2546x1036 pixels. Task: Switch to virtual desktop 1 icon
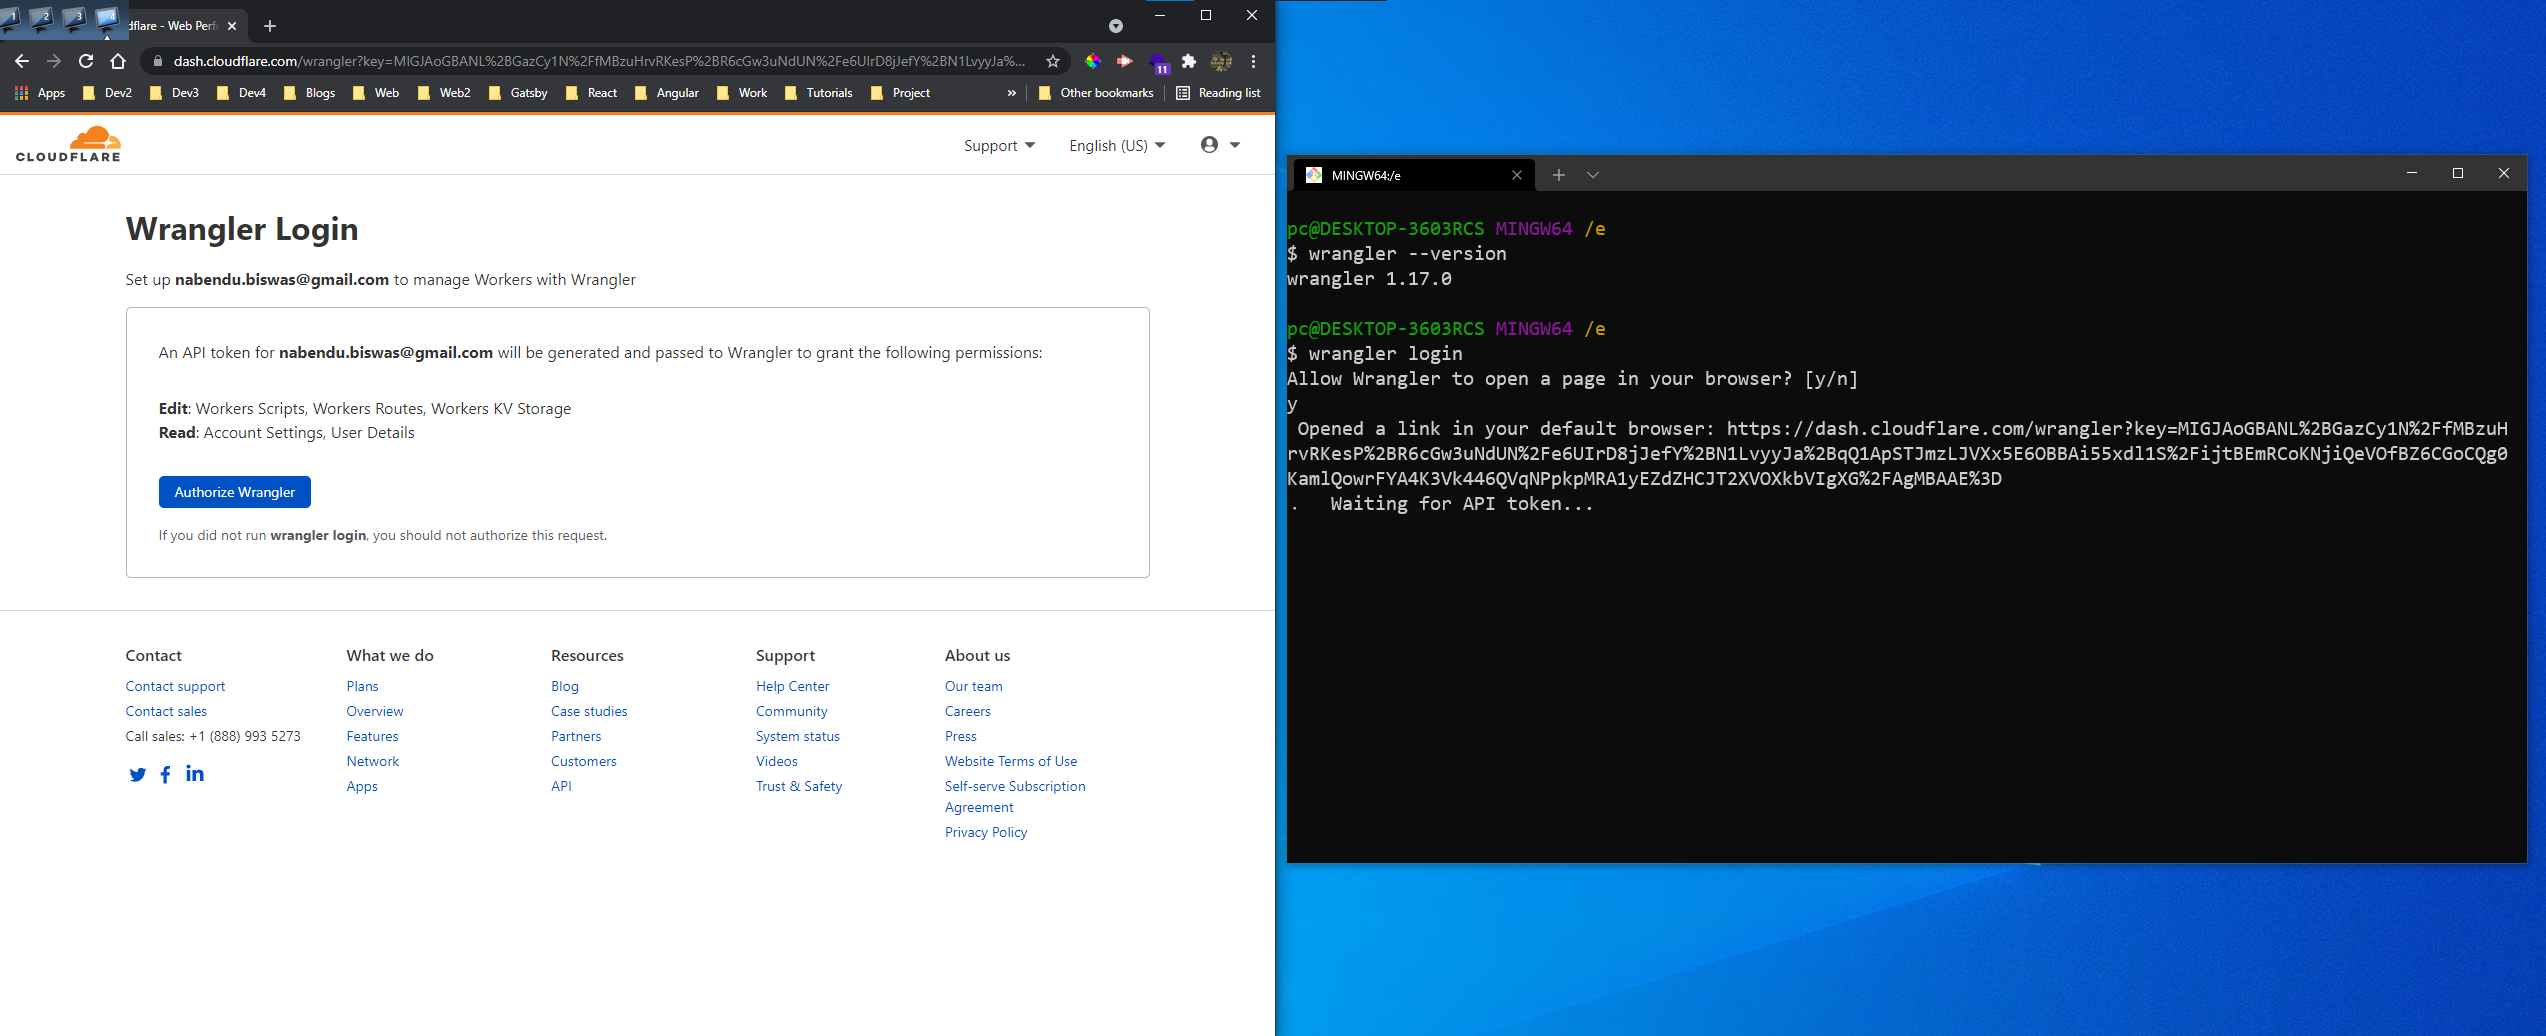tap(10, 18)
